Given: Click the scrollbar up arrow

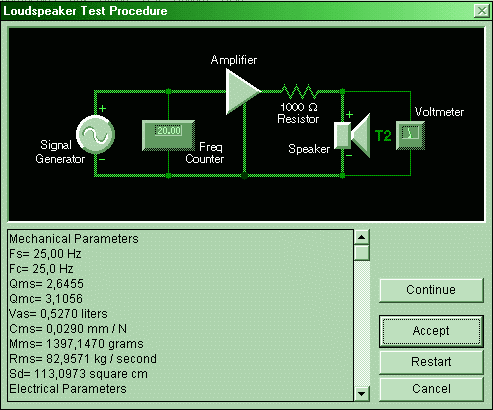Looking at the screenshot, I should pos(362,237).
